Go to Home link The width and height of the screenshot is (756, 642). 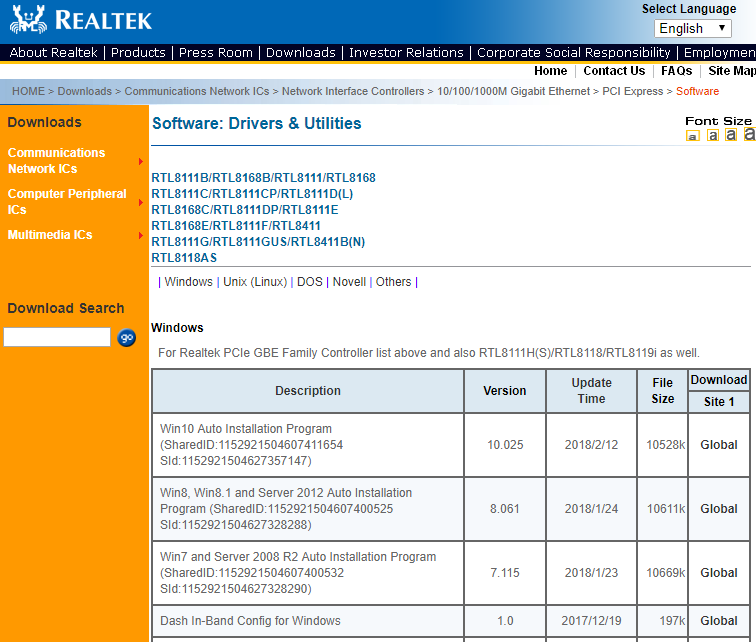coord(550,71)
